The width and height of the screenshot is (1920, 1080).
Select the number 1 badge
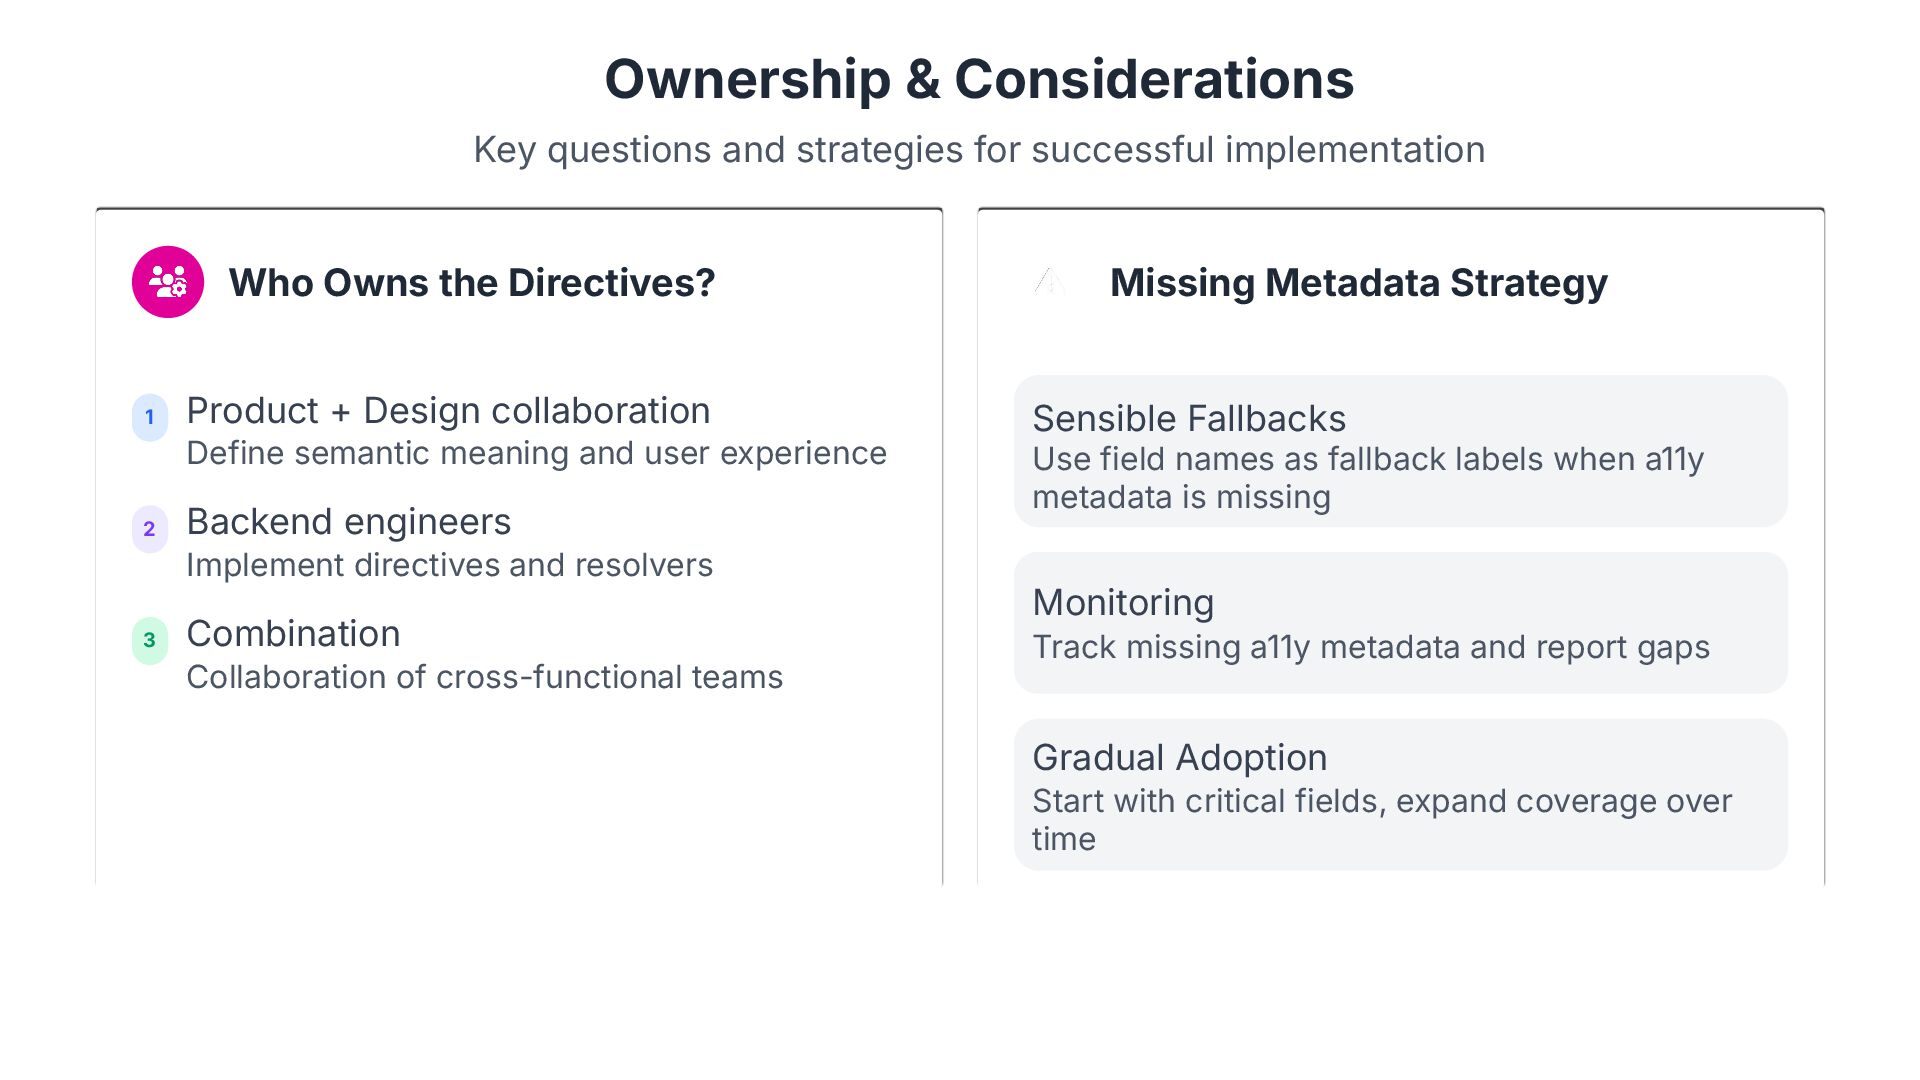pos(150,417)
